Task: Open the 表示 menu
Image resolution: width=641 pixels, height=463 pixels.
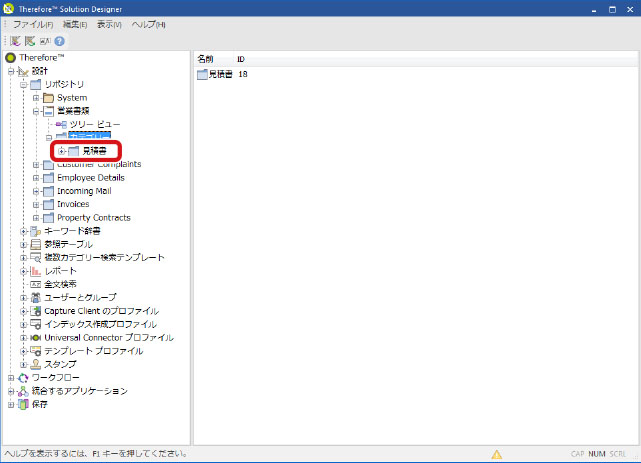Action: coord(109,24)
